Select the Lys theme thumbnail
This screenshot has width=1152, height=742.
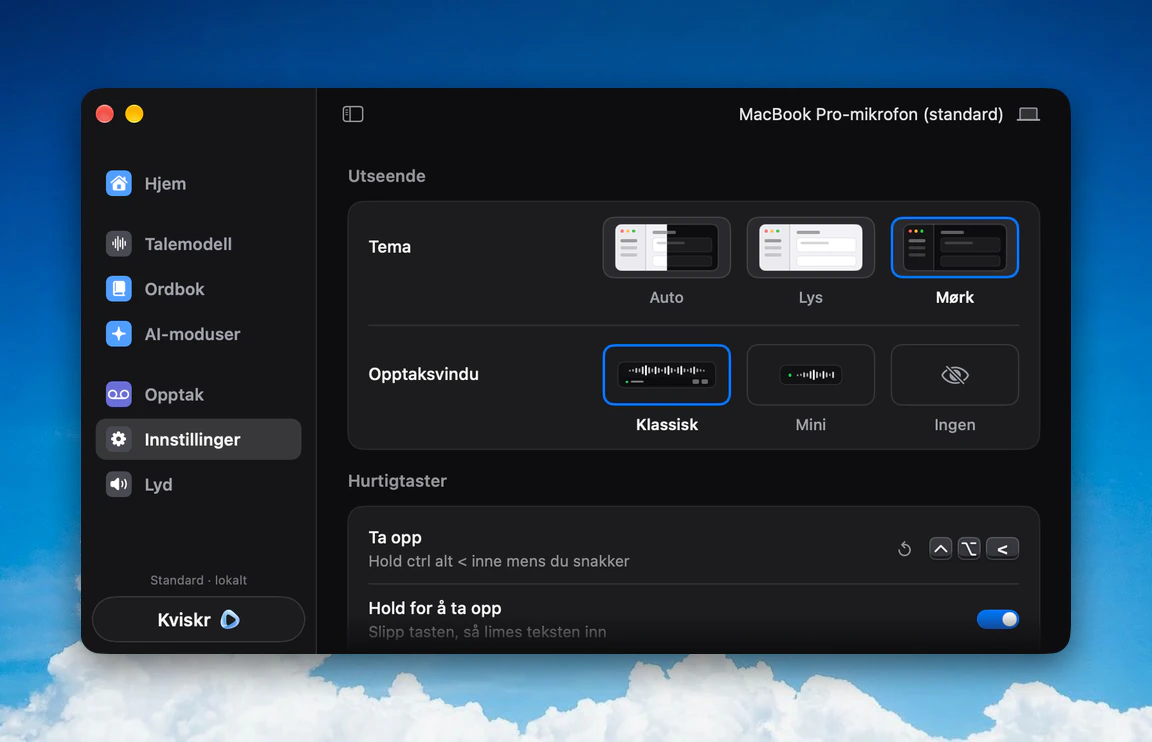tap(810, 248)
